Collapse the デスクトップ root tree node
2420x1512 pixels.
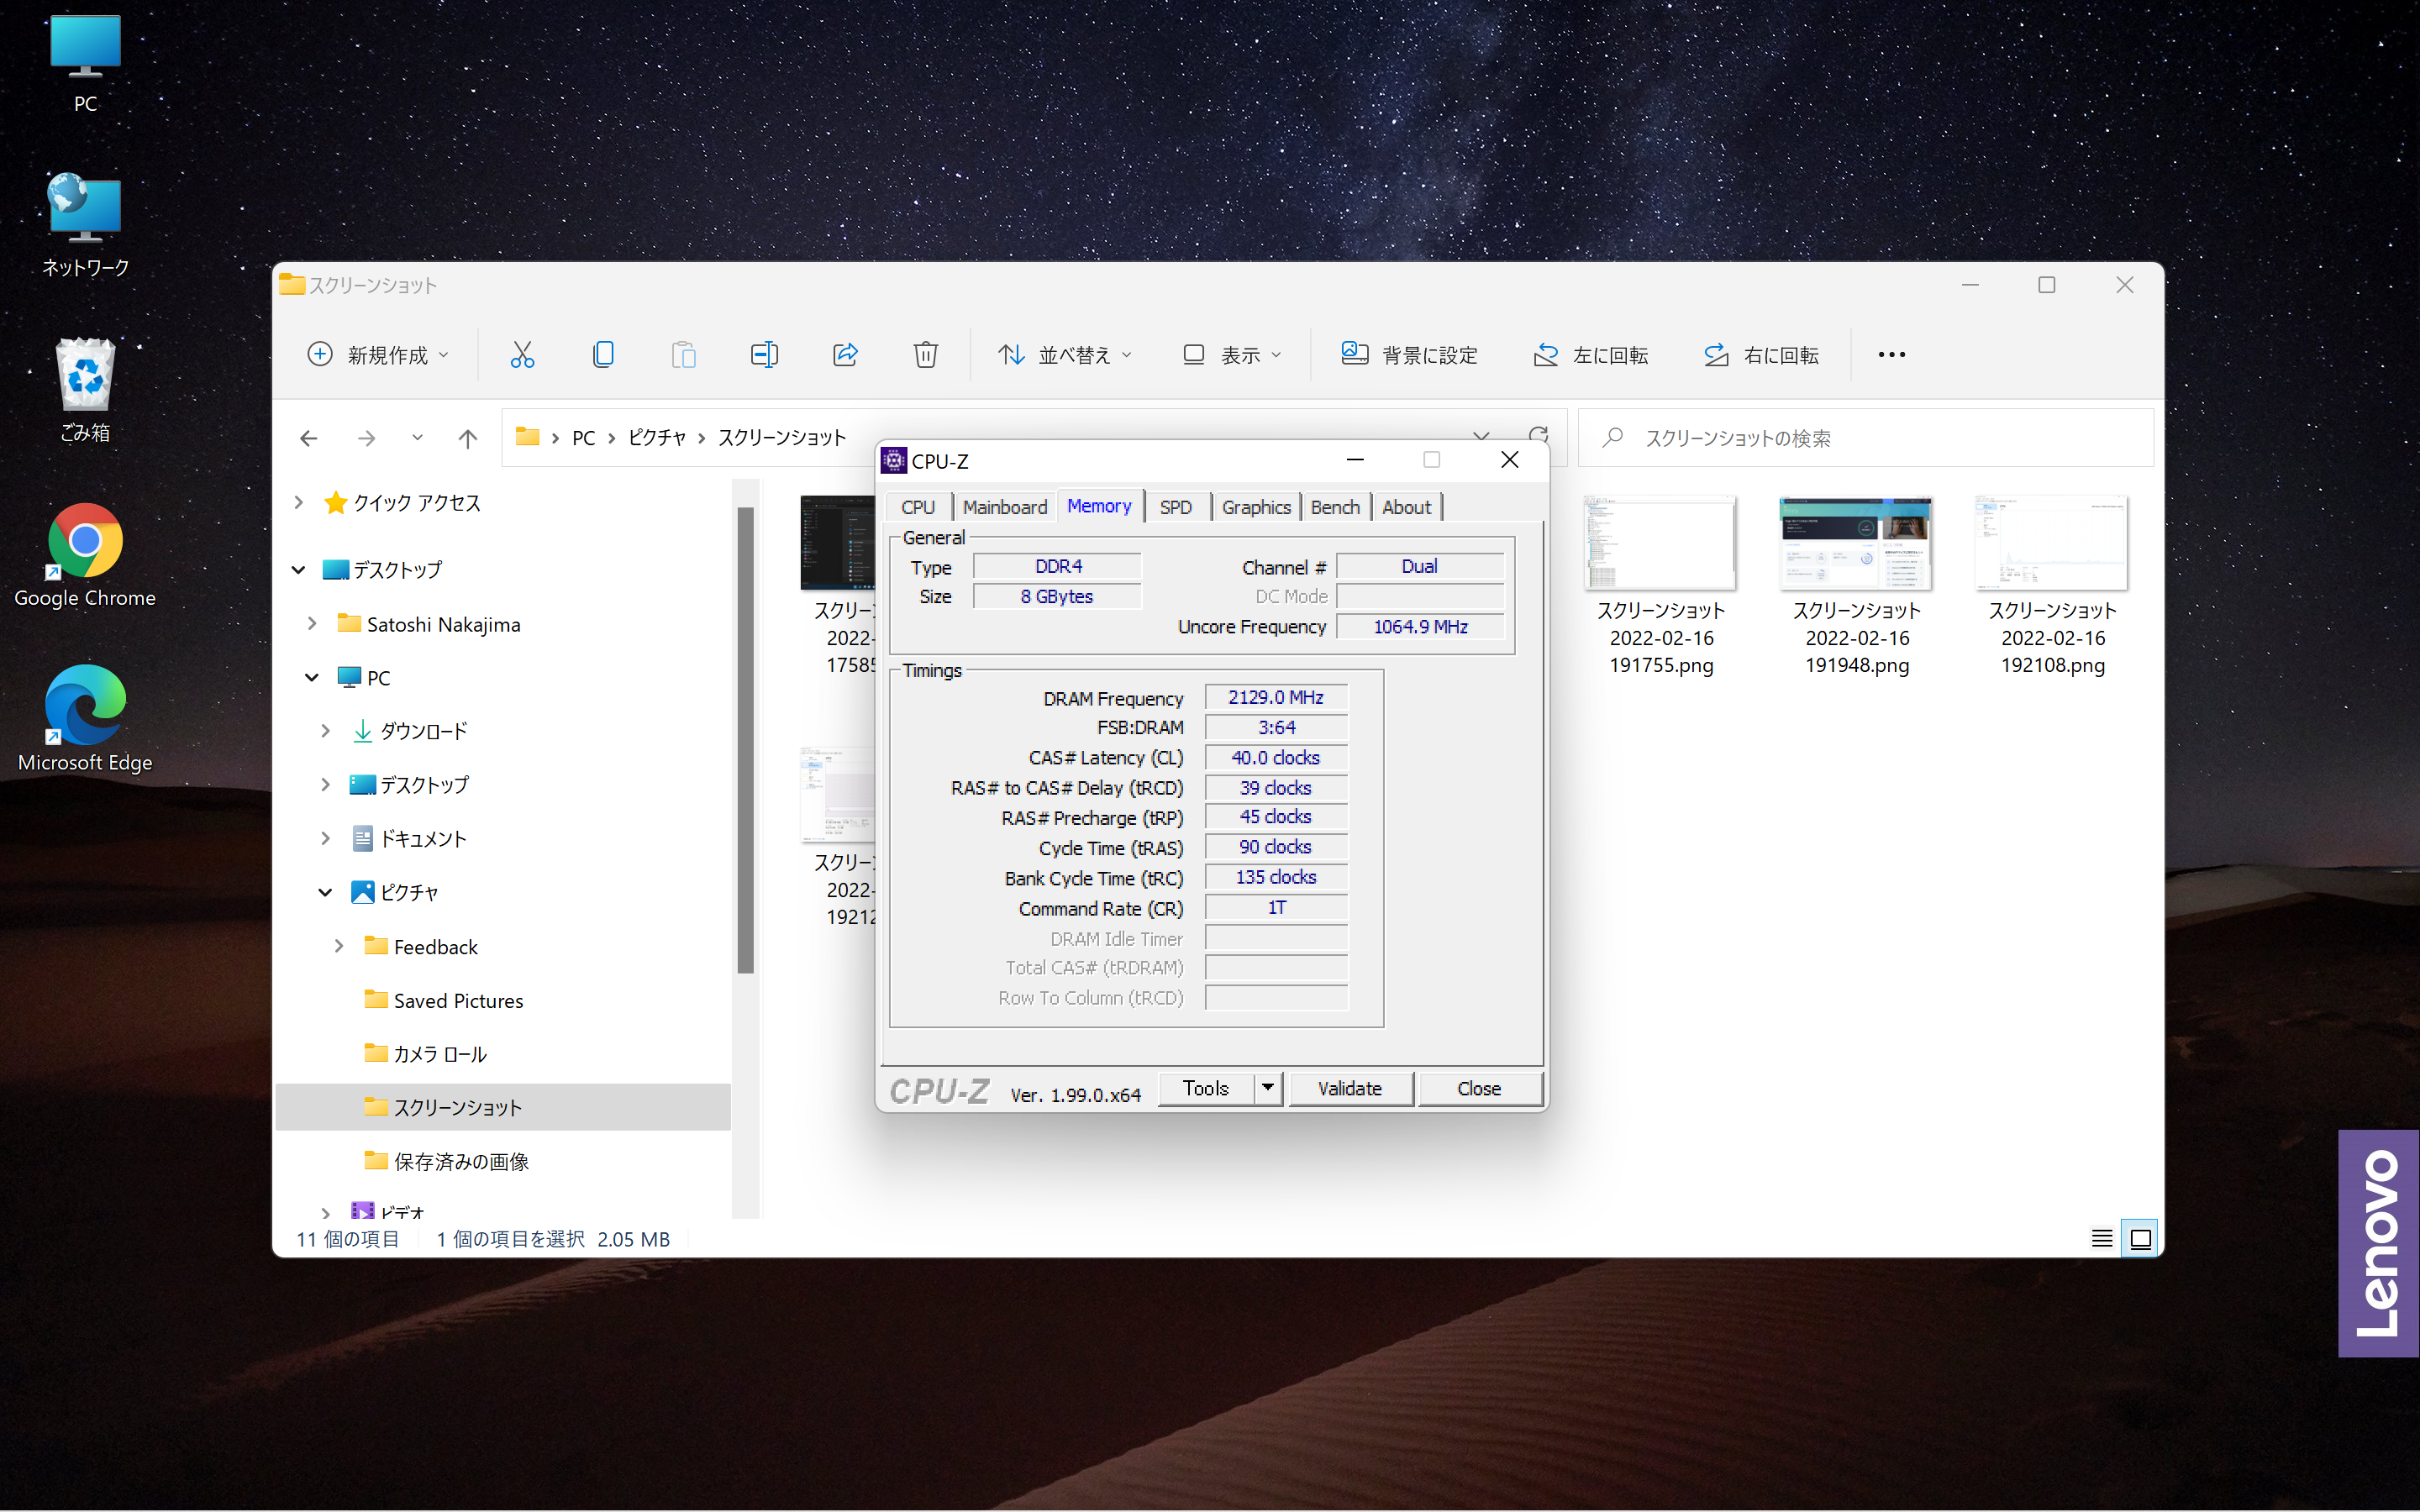pyautogui.click(x=298, y=570)
